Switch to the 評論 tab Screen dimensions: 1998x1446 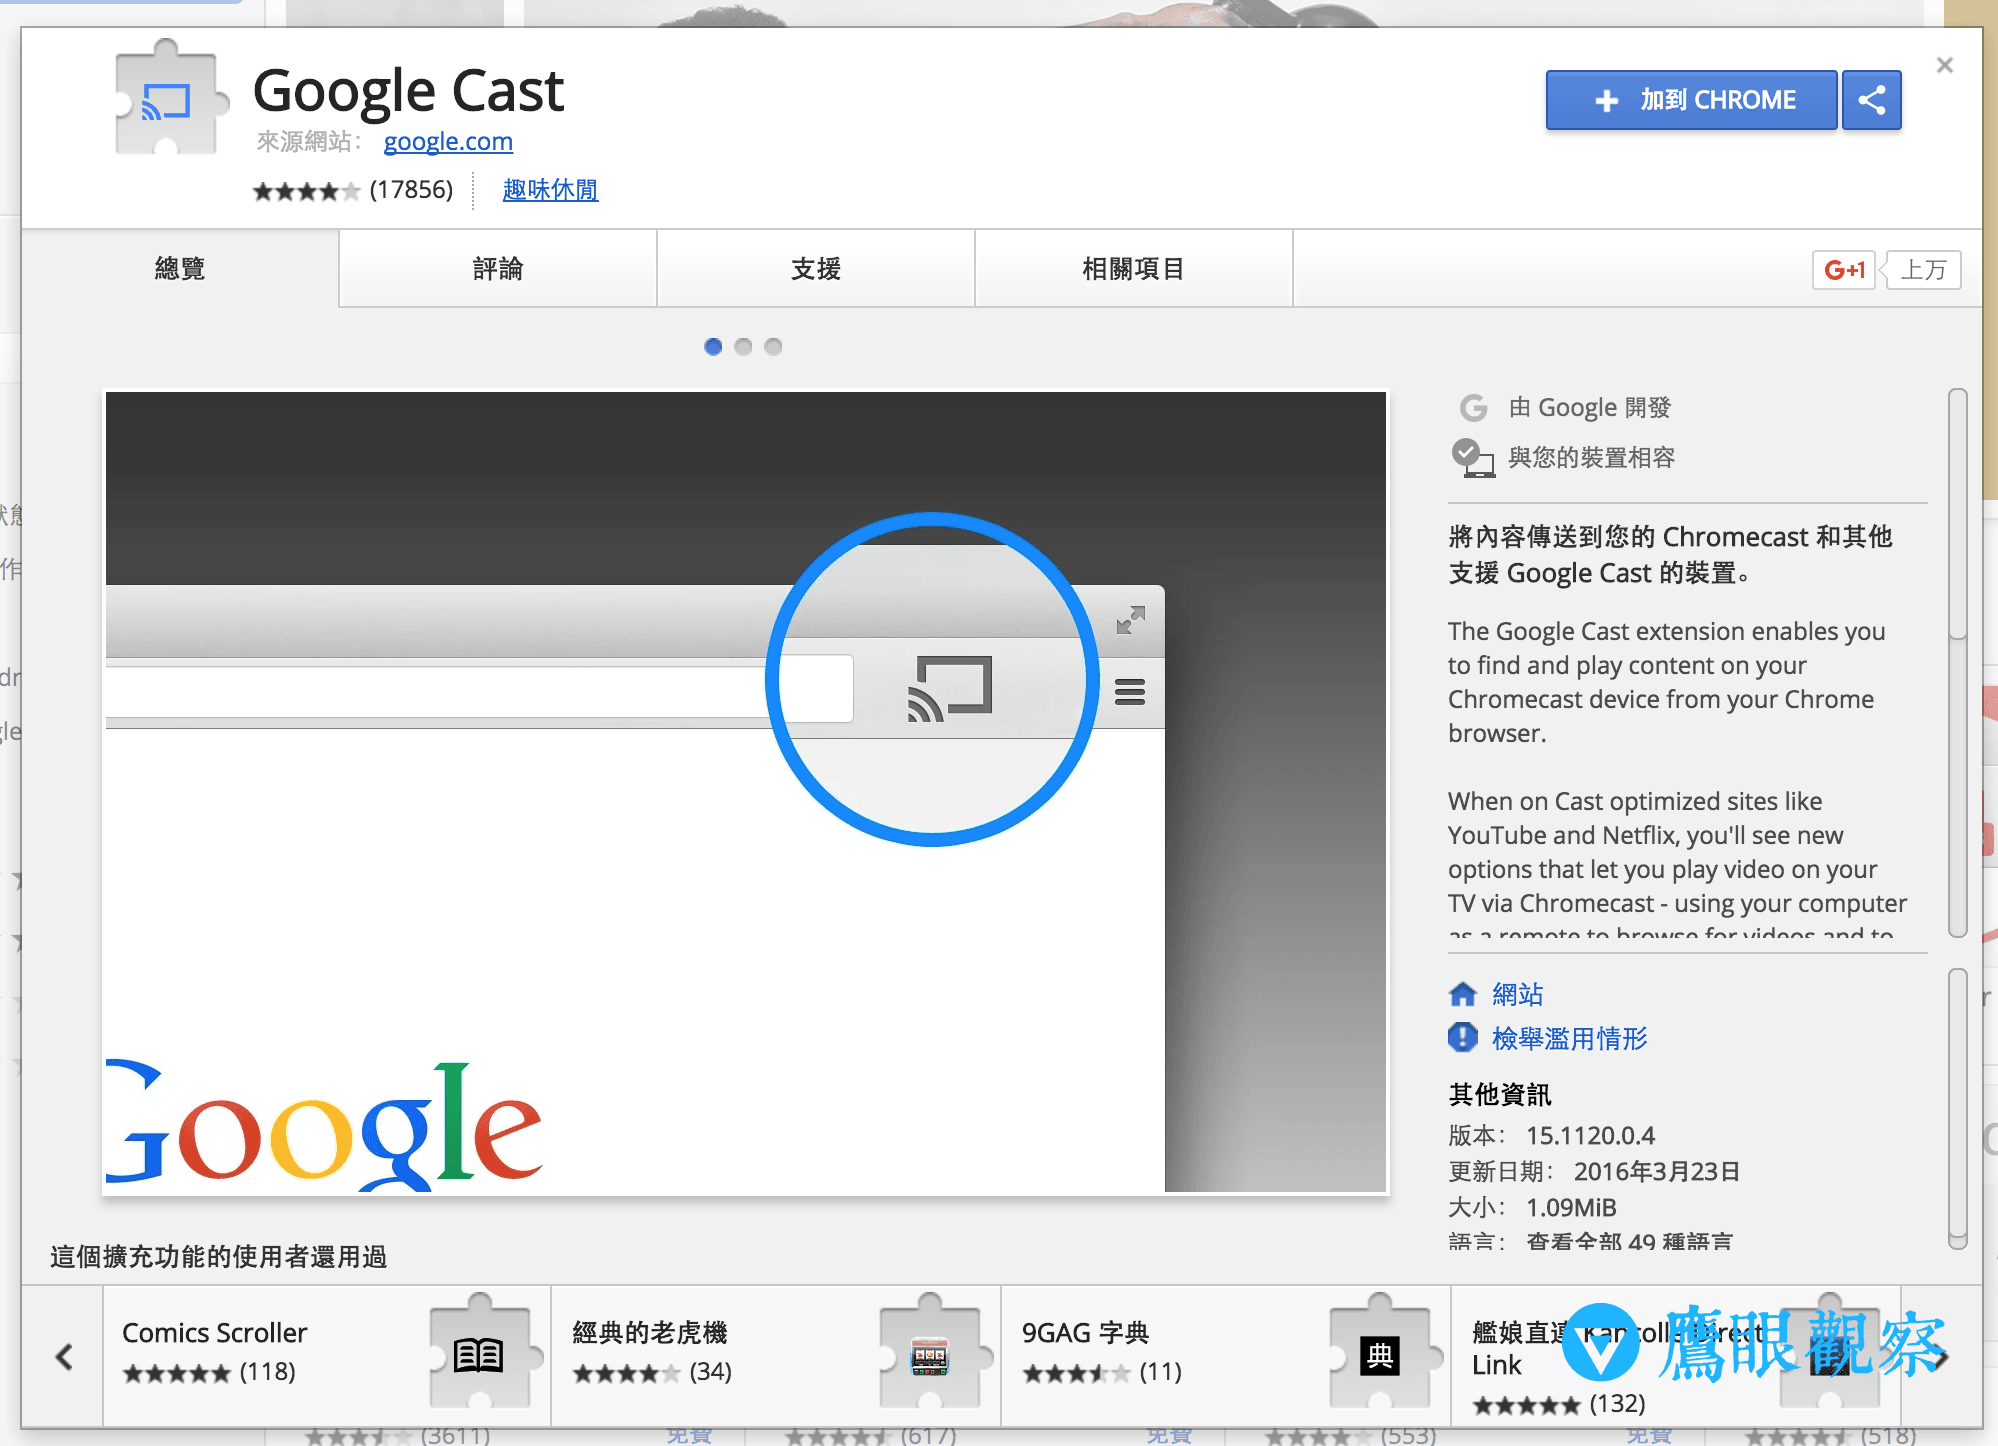(497, 268)
